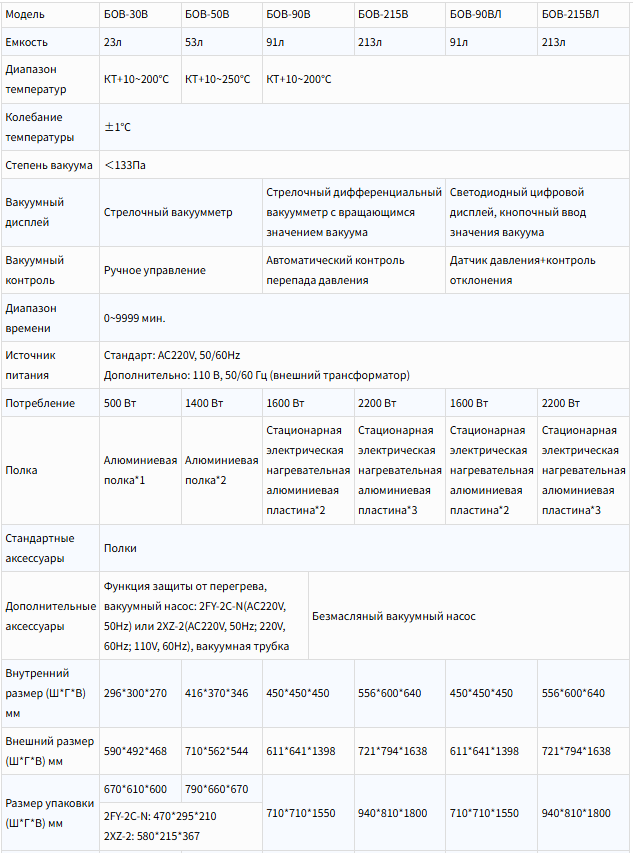
Task: Click the 500 Вт power consumption cell
Action: pos(119,403)
